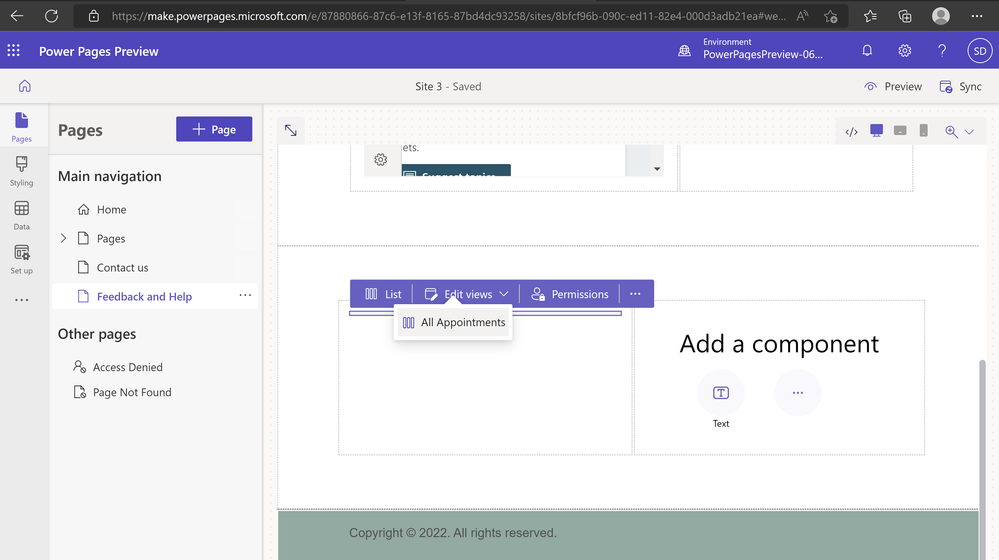
Task: Reload the browser page
Action: click(52, 16)
